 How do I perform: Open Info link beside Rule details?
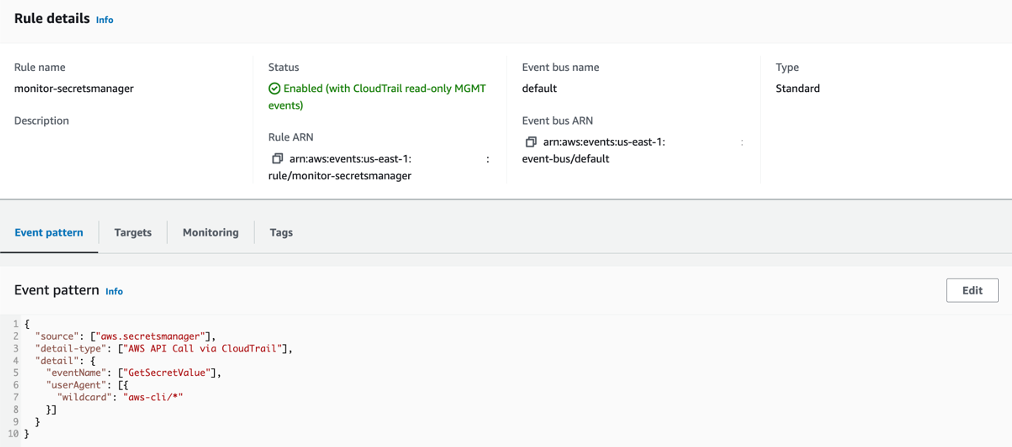(105, 20)
